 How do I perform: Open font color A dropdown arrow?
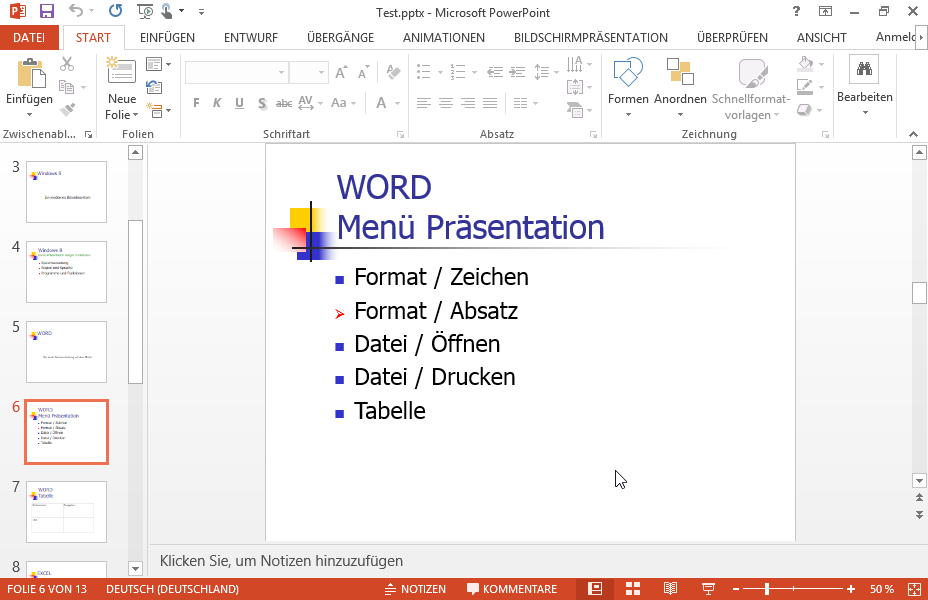[397, 103]
